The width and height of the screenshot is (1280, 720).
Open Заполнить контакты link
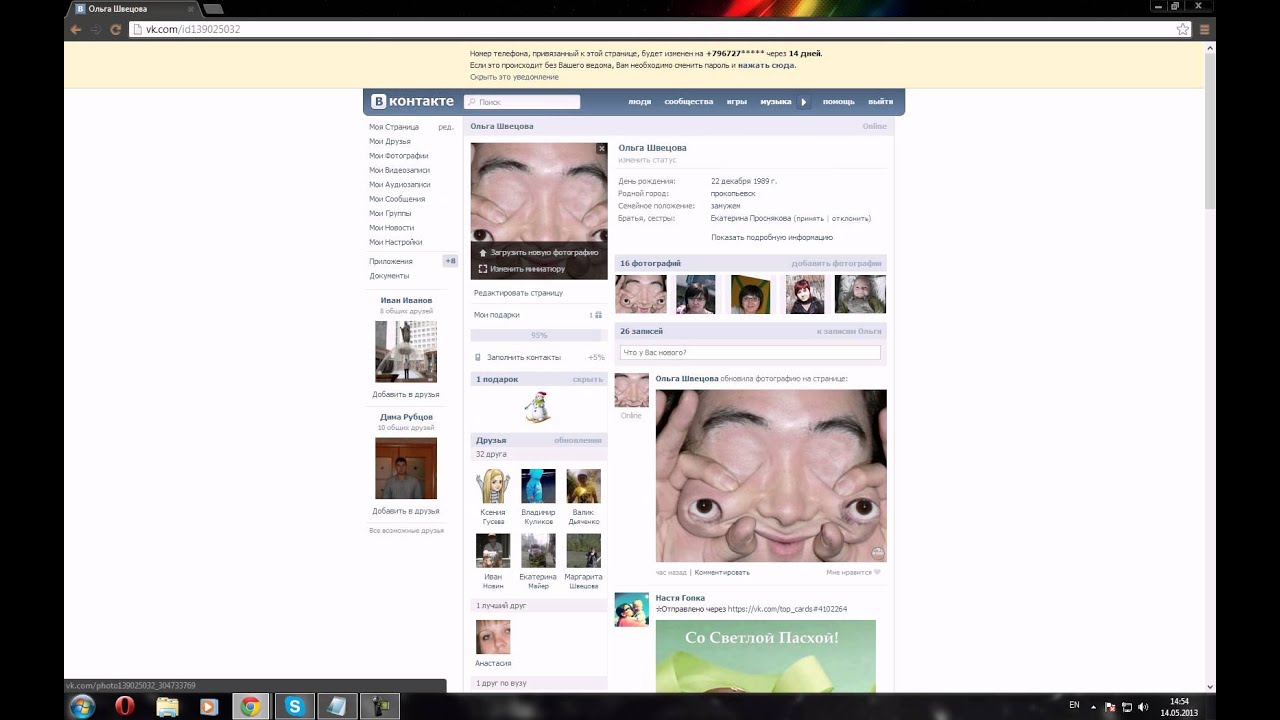point(523,357)
